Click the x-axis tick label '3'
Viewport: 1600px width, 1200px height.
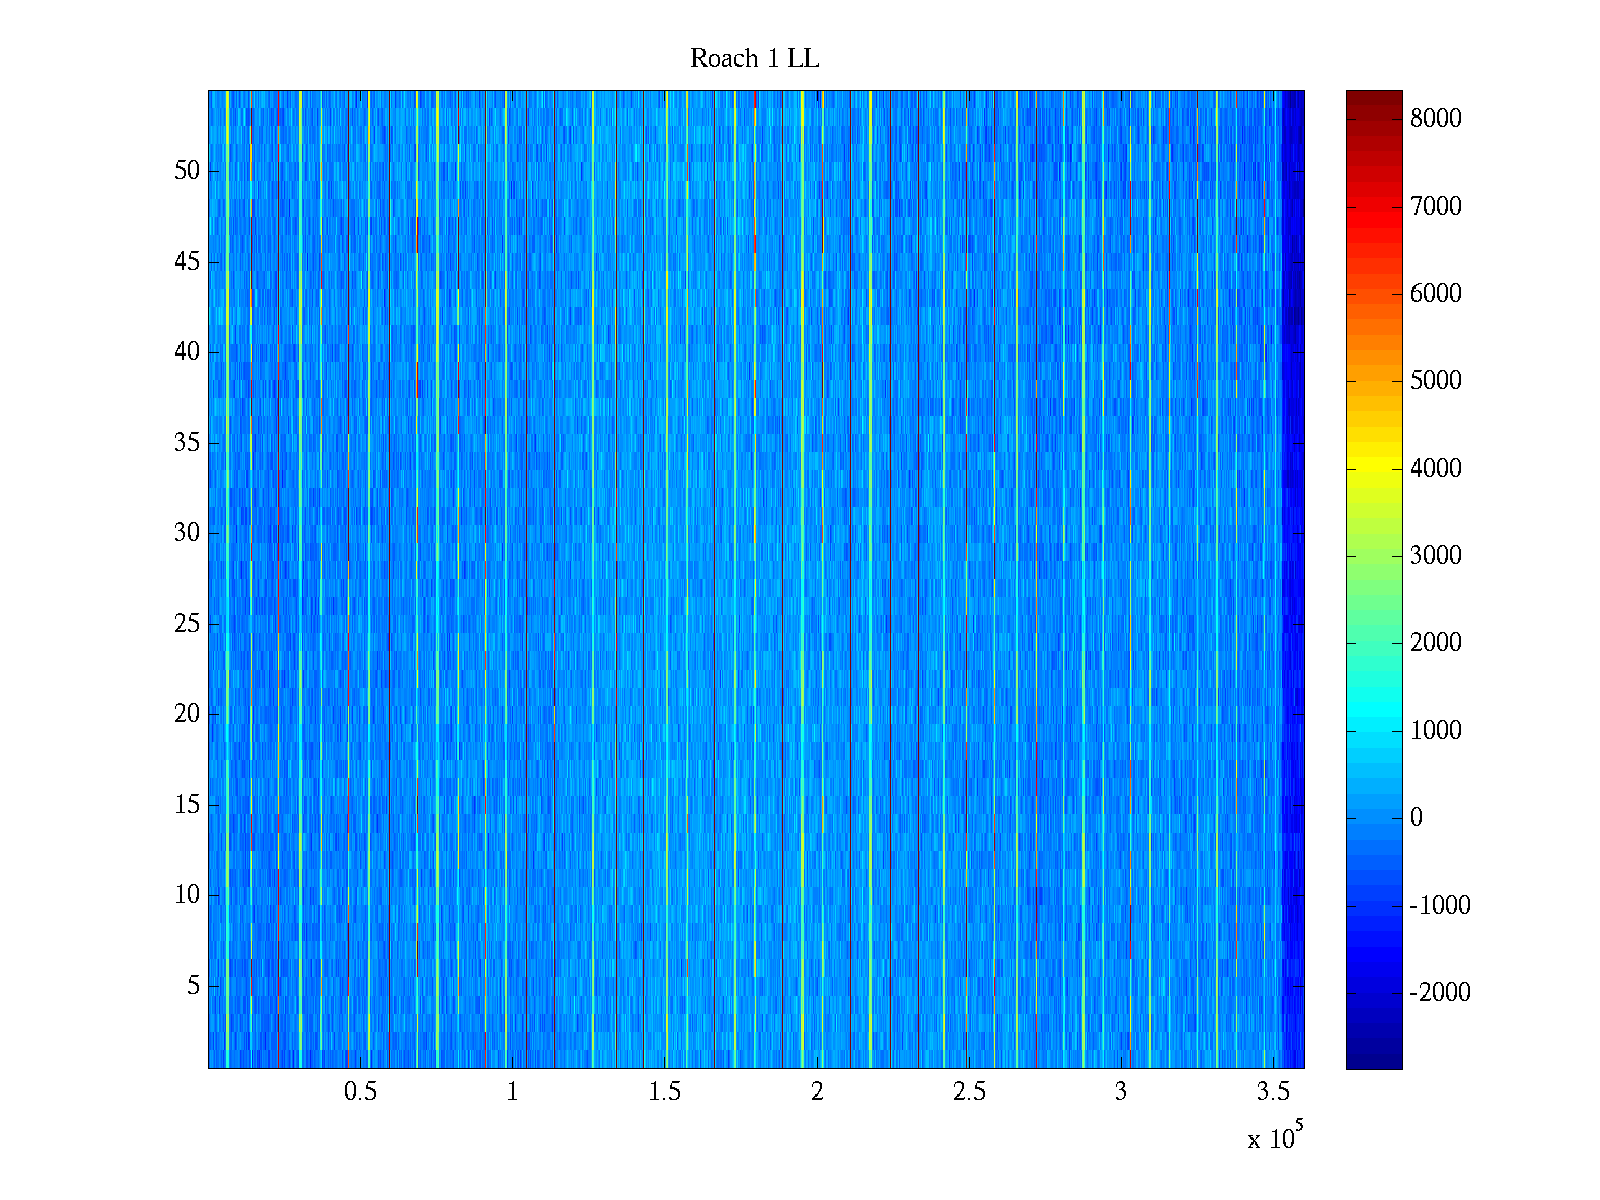(1121, 1092)
